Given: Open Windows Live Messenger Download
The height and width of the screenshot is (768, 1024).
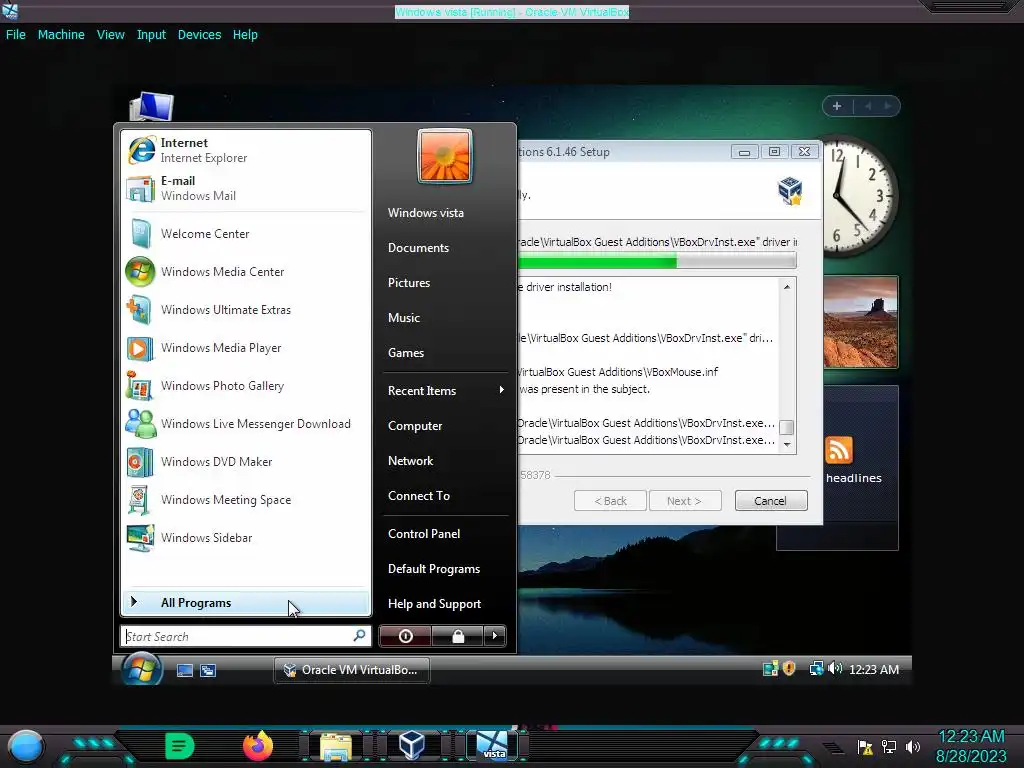Looking at the screenshot, I should 246,424.
